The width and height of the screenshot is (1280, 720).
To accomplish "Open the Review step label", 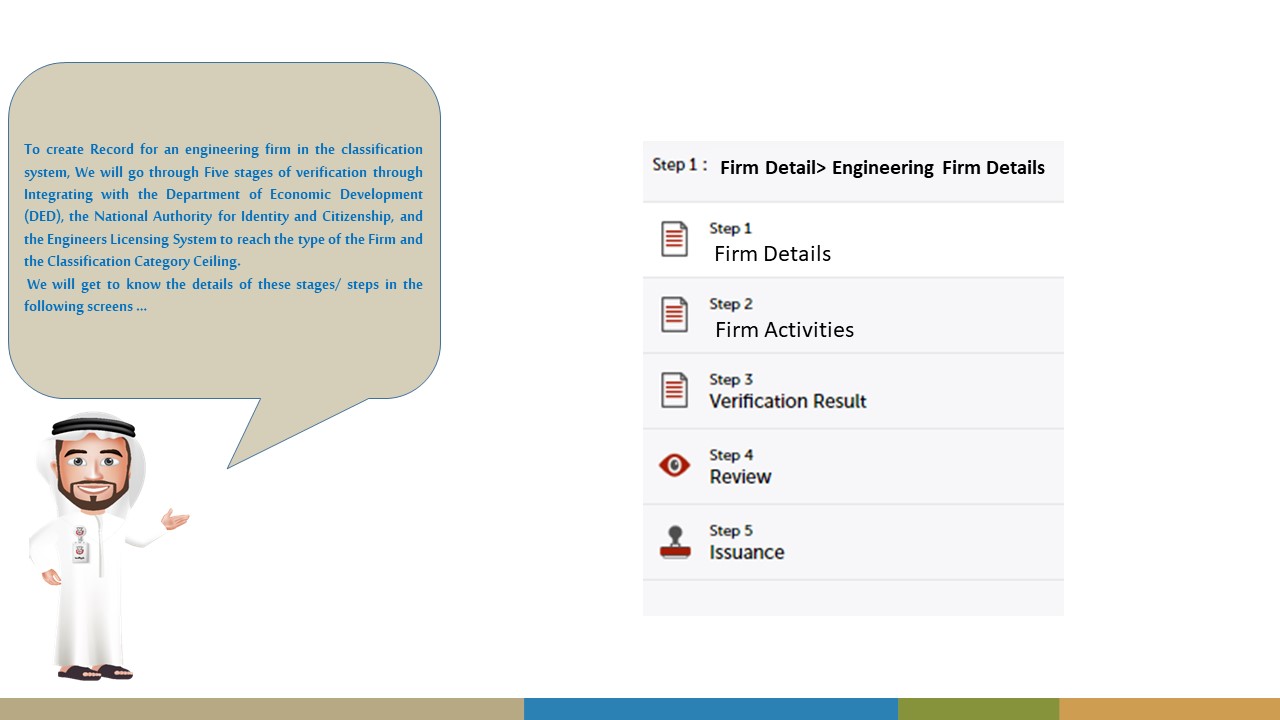I will [x=740, y=477].
